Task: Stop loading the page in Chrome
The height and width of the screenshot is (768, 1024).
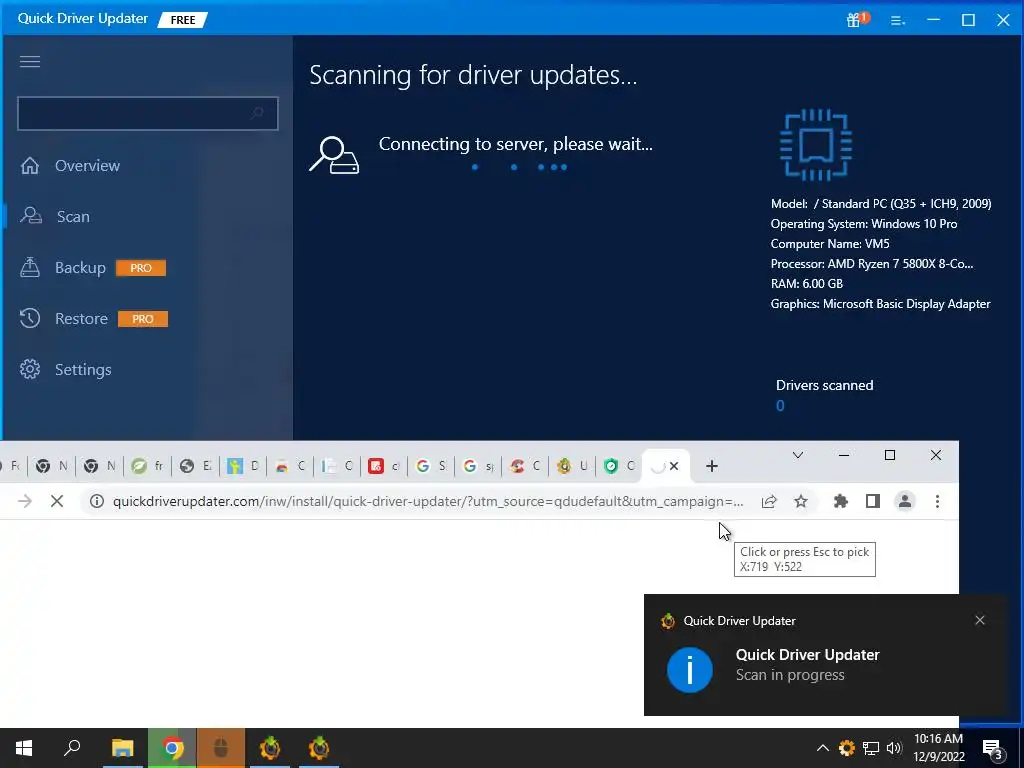Action: [57, 502]
